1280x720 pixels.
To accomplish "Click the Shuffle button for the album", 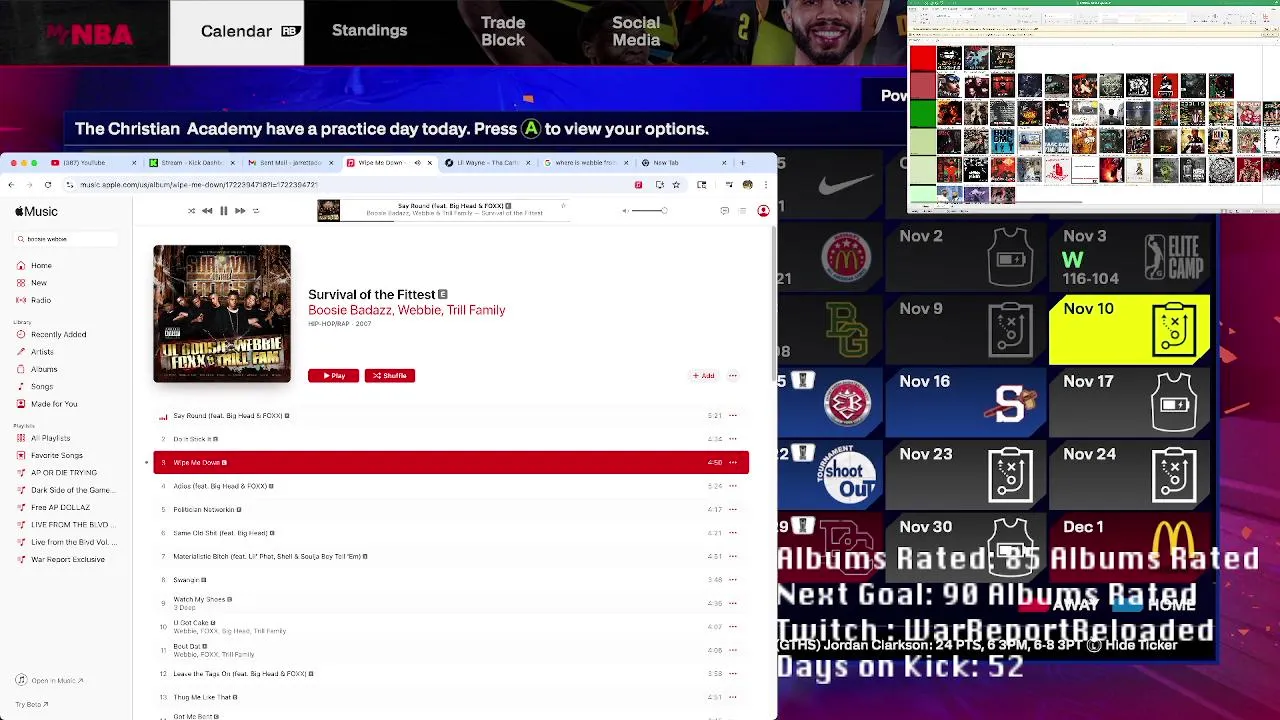I will pos(390,376).
